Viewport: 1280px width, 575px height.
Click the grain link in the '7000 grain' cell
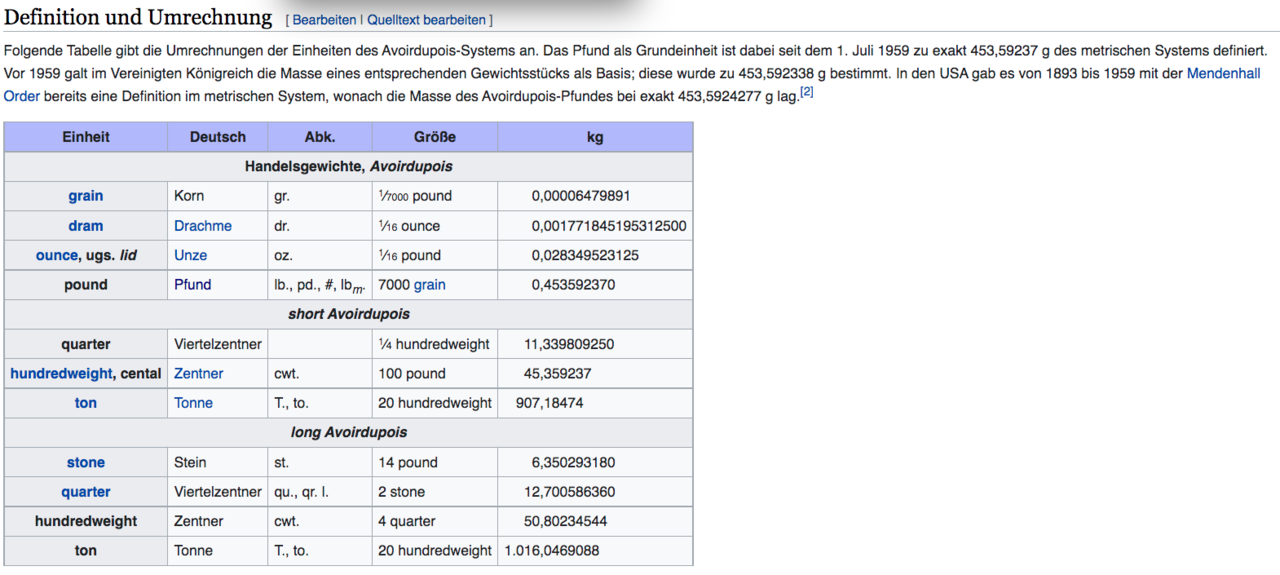point(429,285)
